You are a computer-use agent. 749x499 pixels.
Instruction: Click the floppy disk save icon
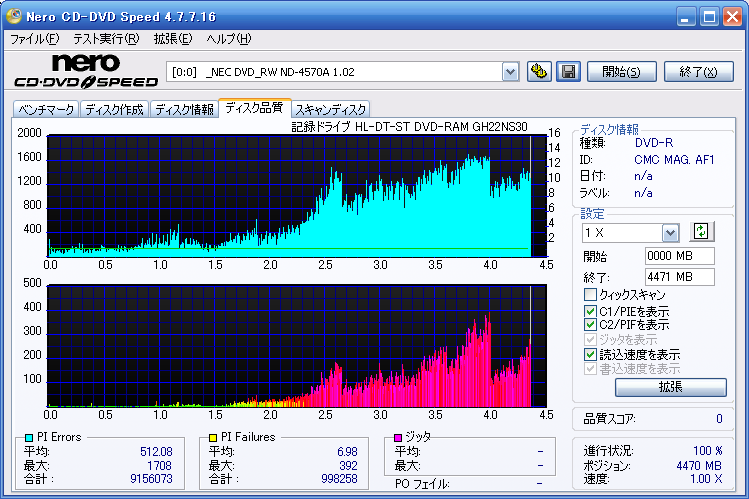click(x=568, y=72)
